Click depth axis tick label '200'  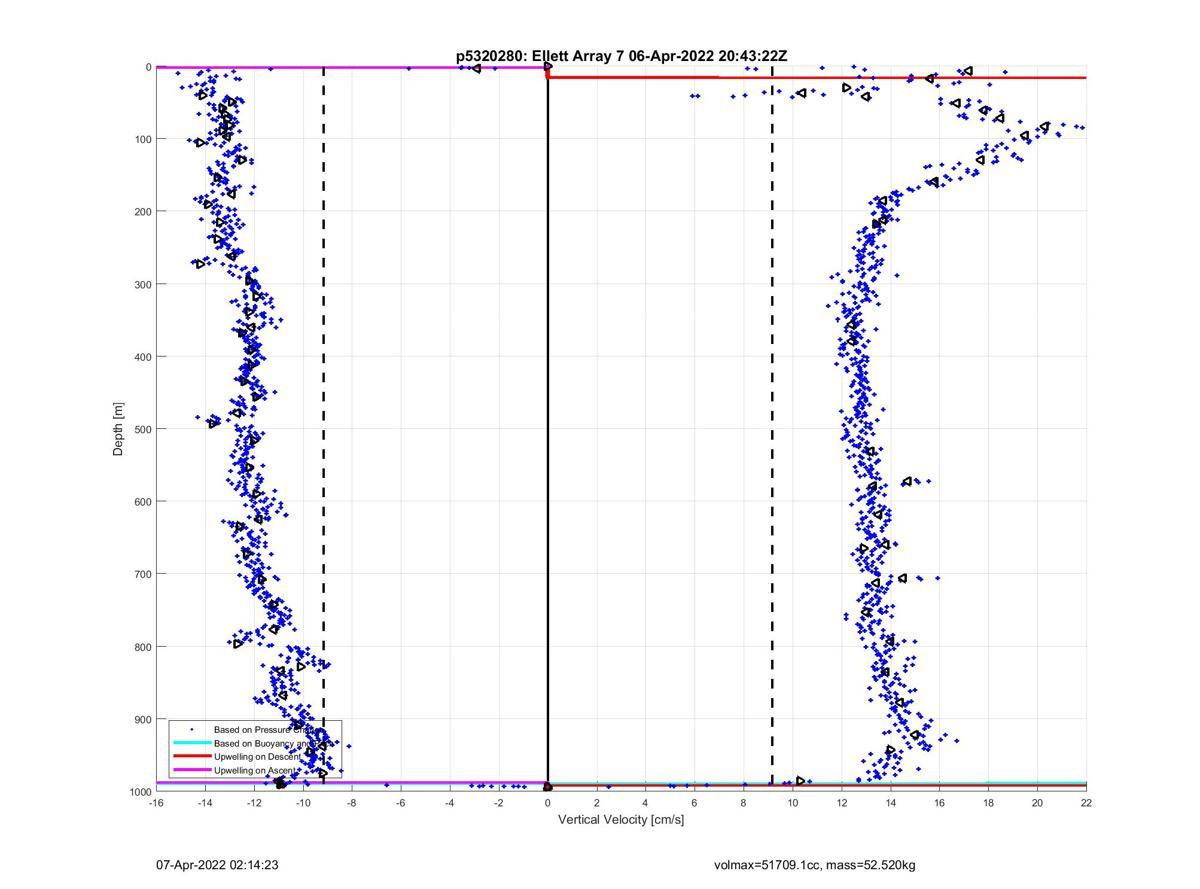pos(142,212)
